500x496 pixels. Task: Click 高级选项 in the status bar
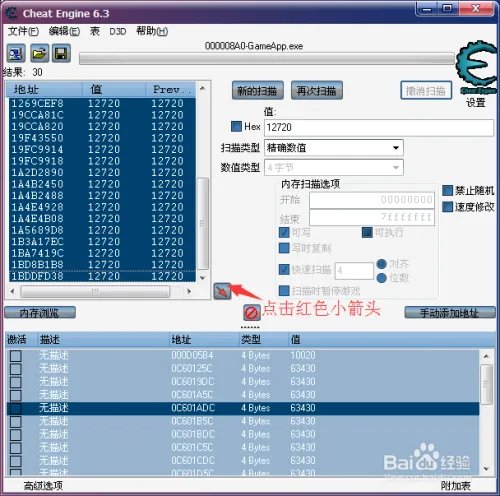(43, 486)
